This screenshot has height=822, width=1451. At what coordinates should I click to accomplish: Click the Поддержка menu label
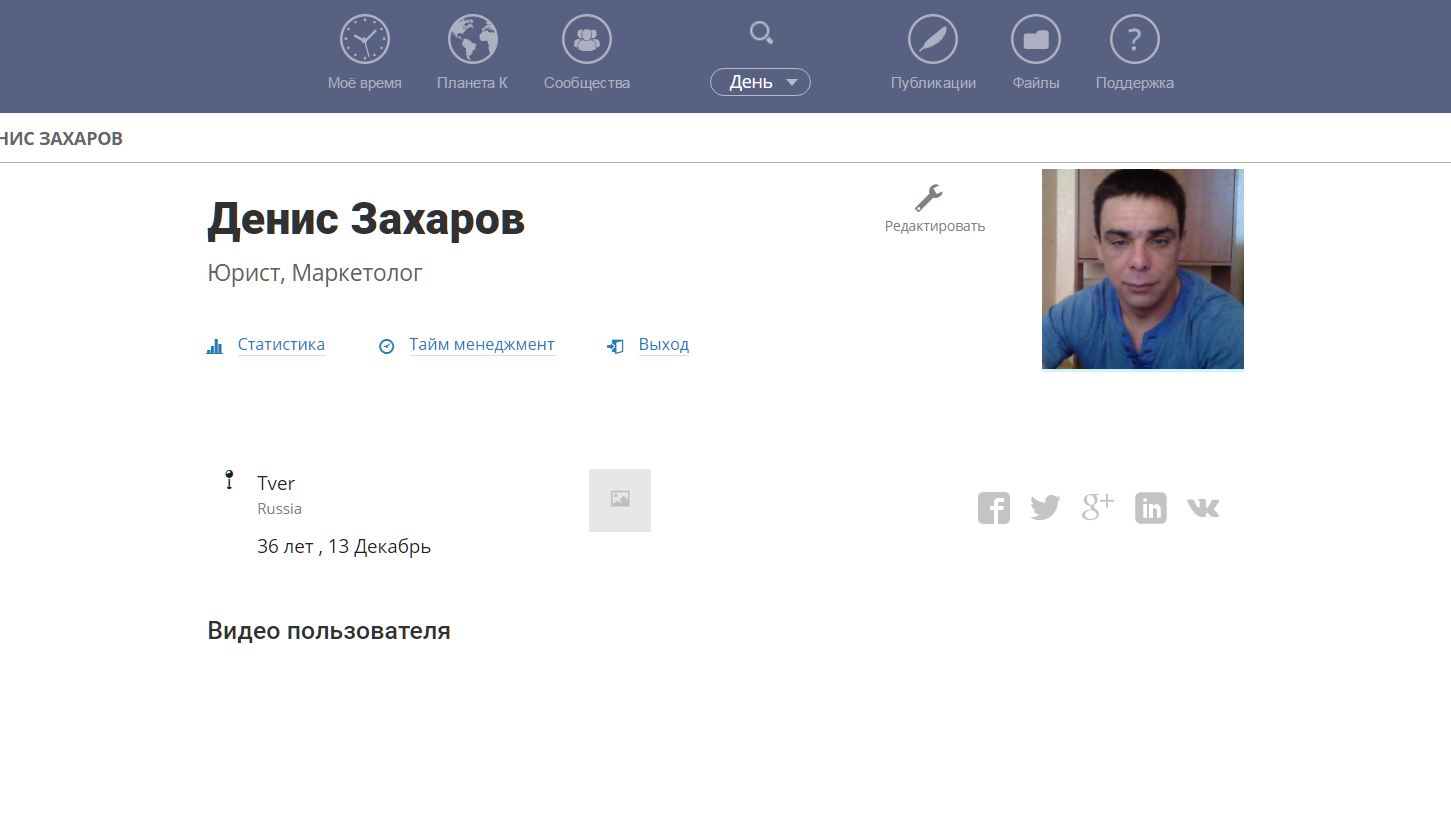click(x=1135, y=83)
